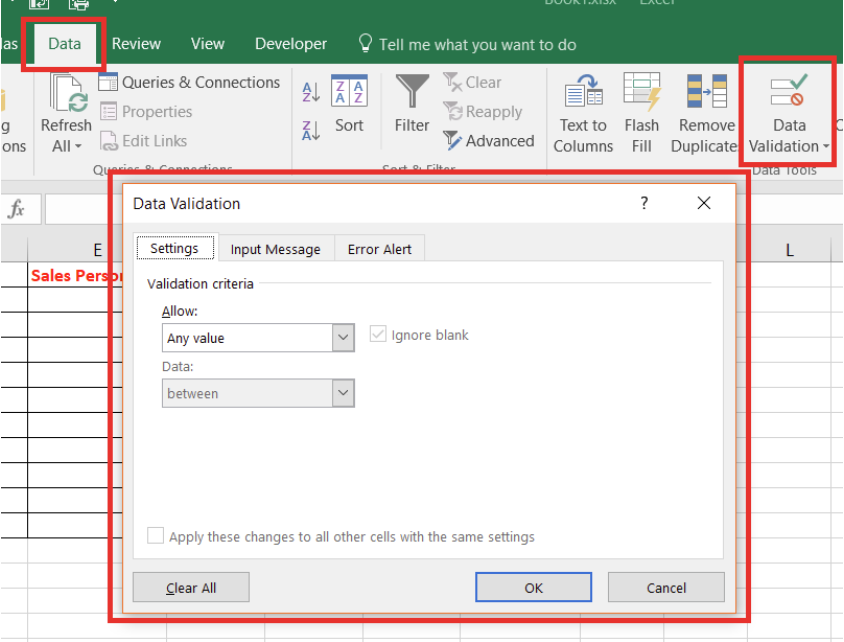Viewport: 844px width, 642px height.
Task: Click the Data Validation ribbon icon
Action: coord(788,93)
